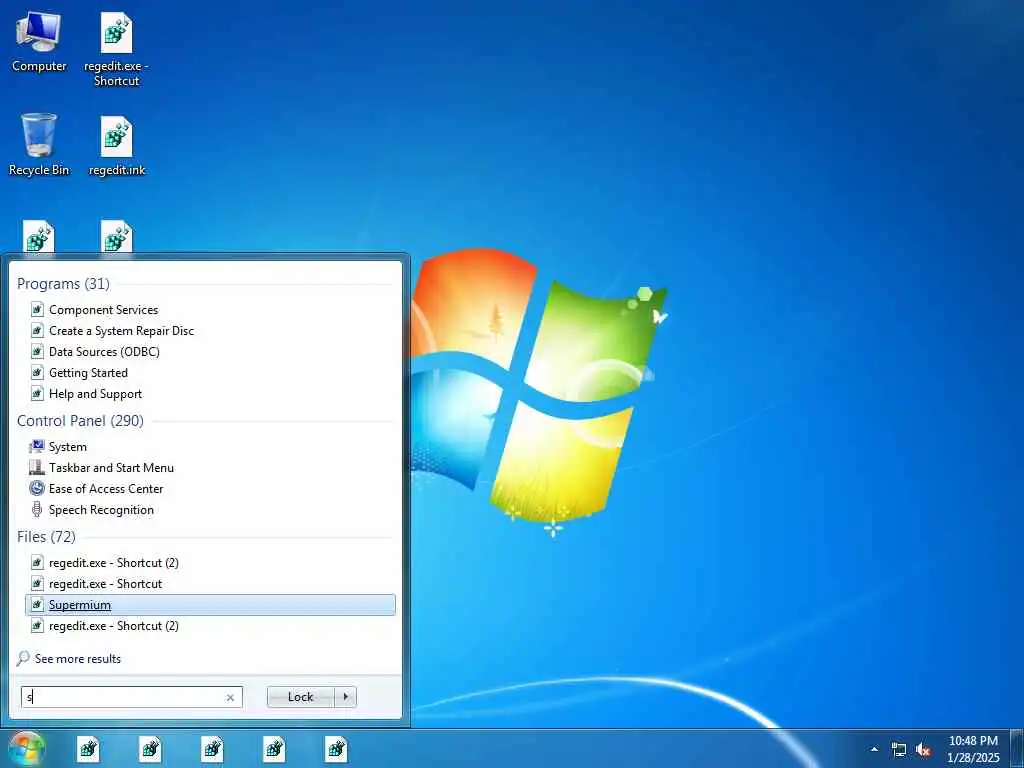The width and height of the screenshot is (1024, 768).
Task: Open the Recycle Bin desktop icon
Action: tap(39, 145)
